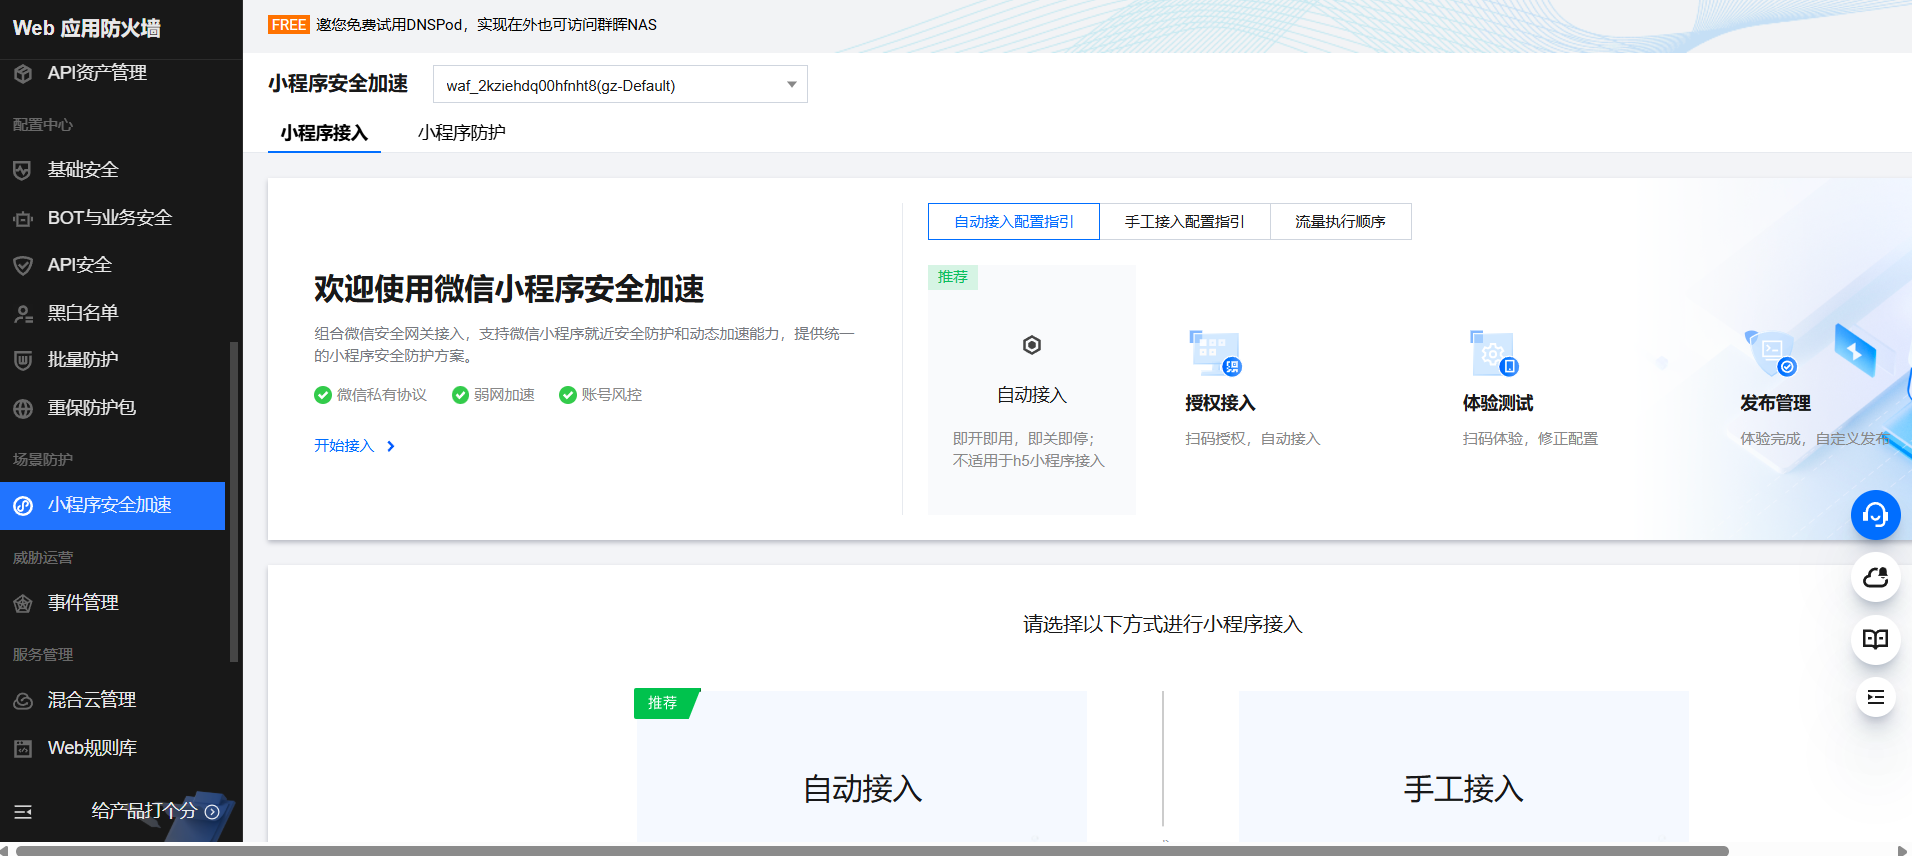Click the 体验测试 heading text
The image size is (1912, 856).
[x=1498, y=403]
